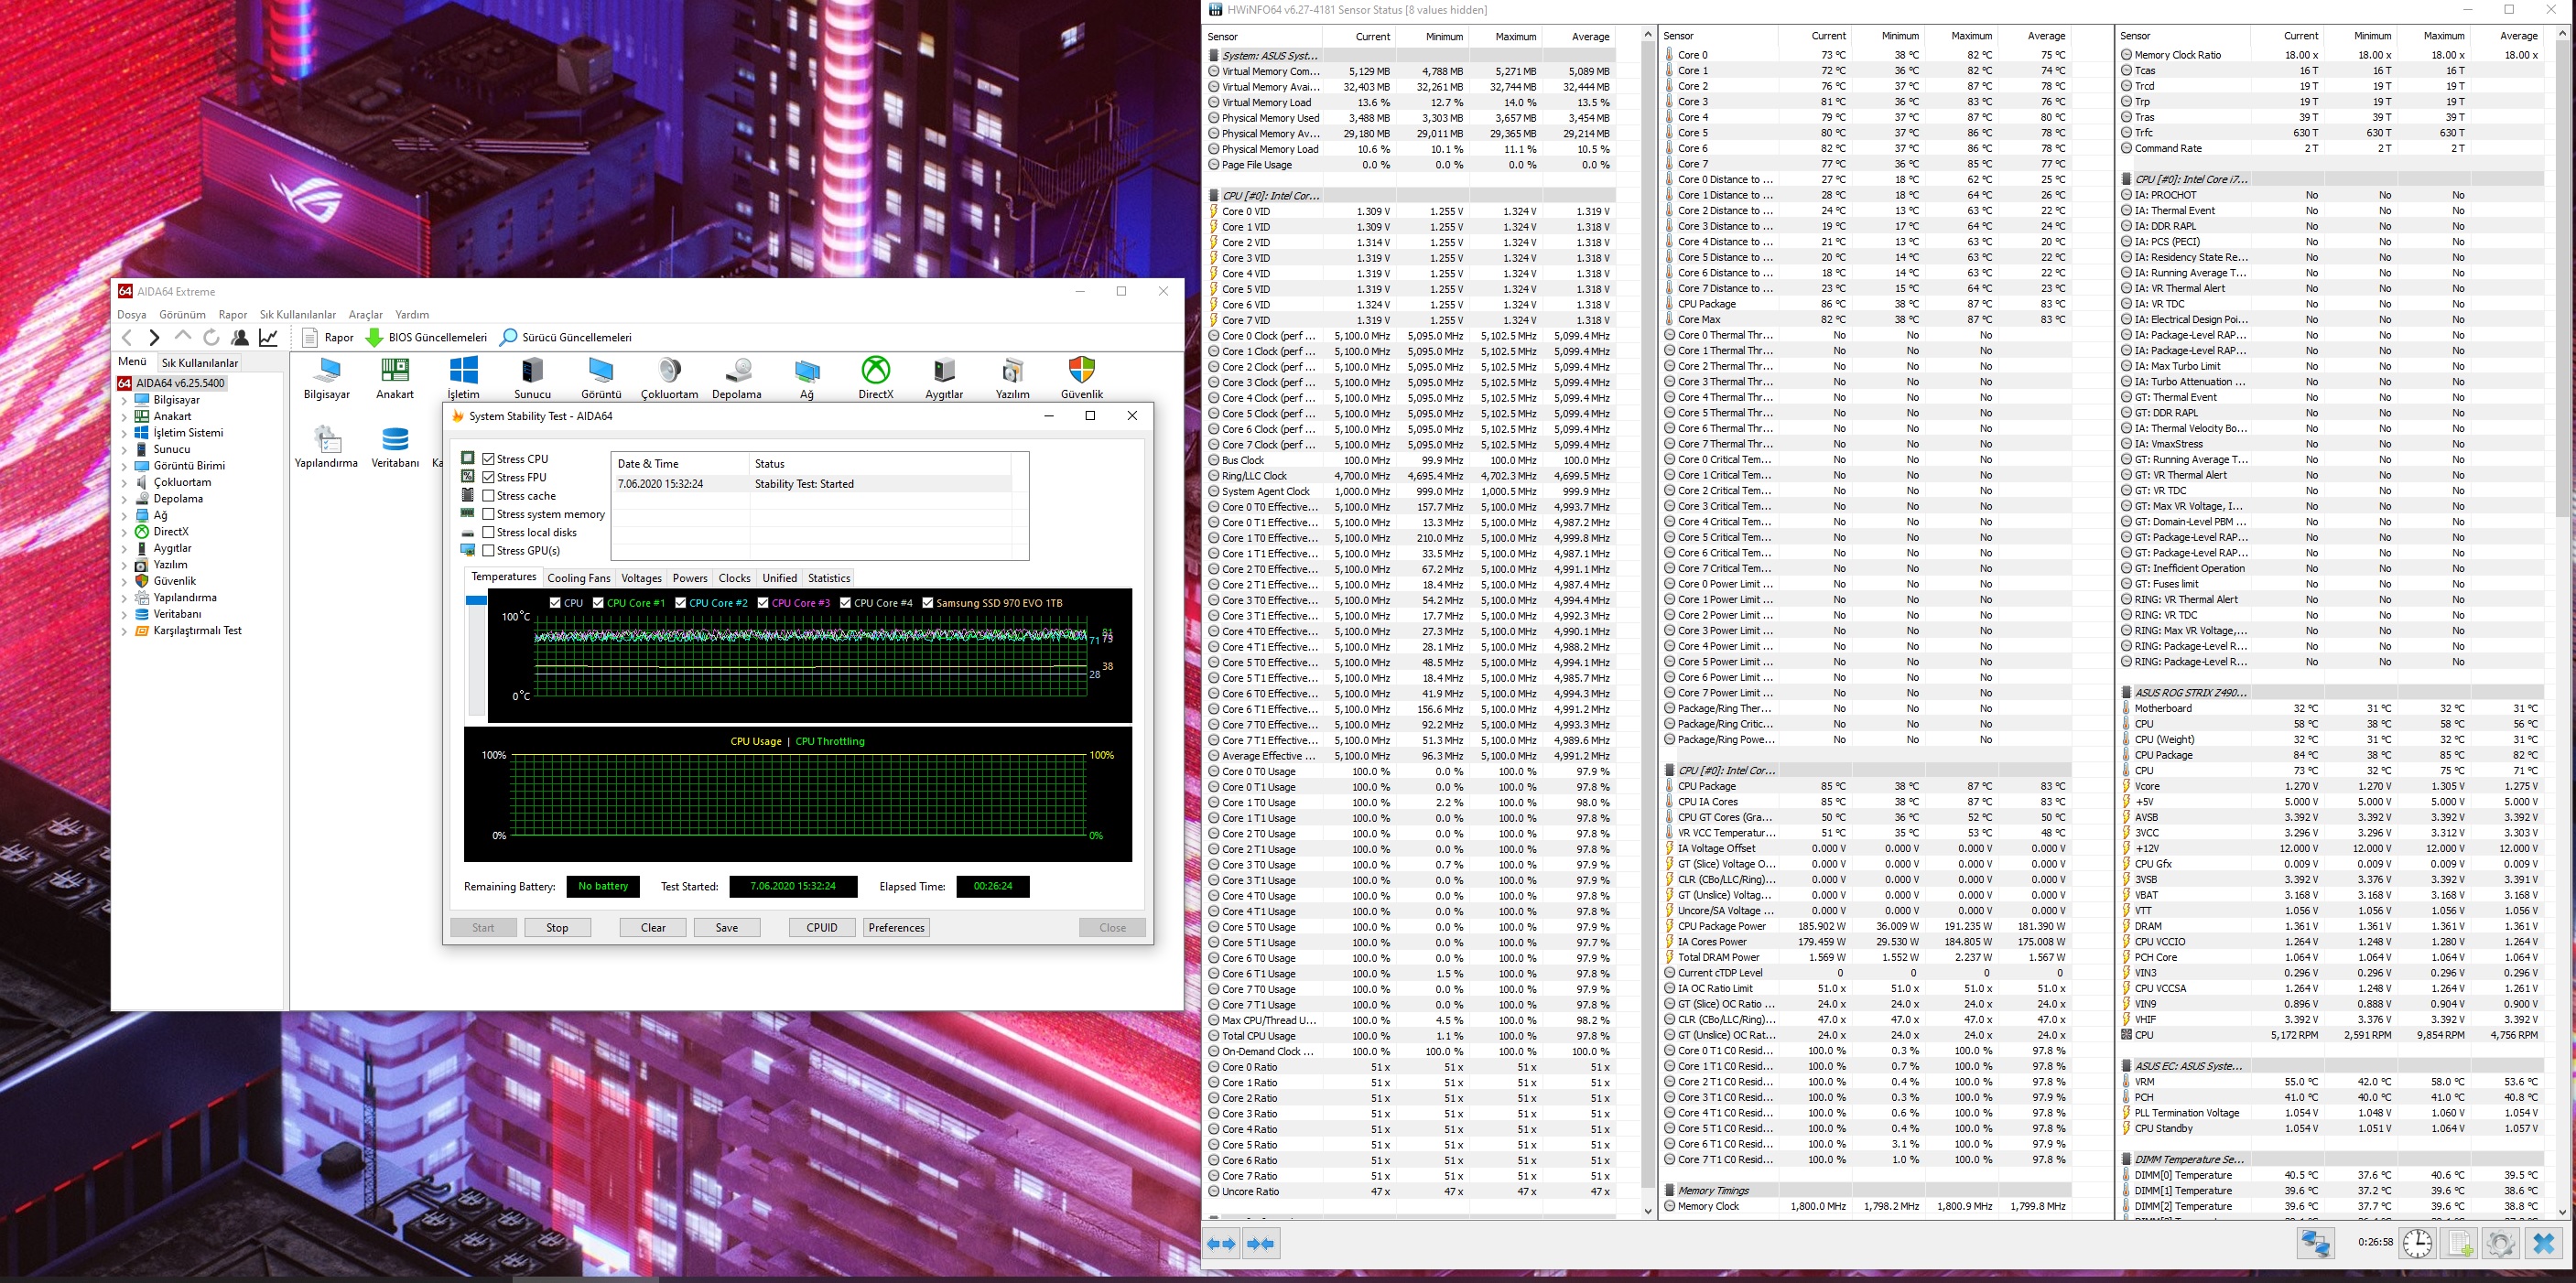
Task: Toggle Samsung SSD 970 EVO graph checkbox
Action: [x=928, y=603]
